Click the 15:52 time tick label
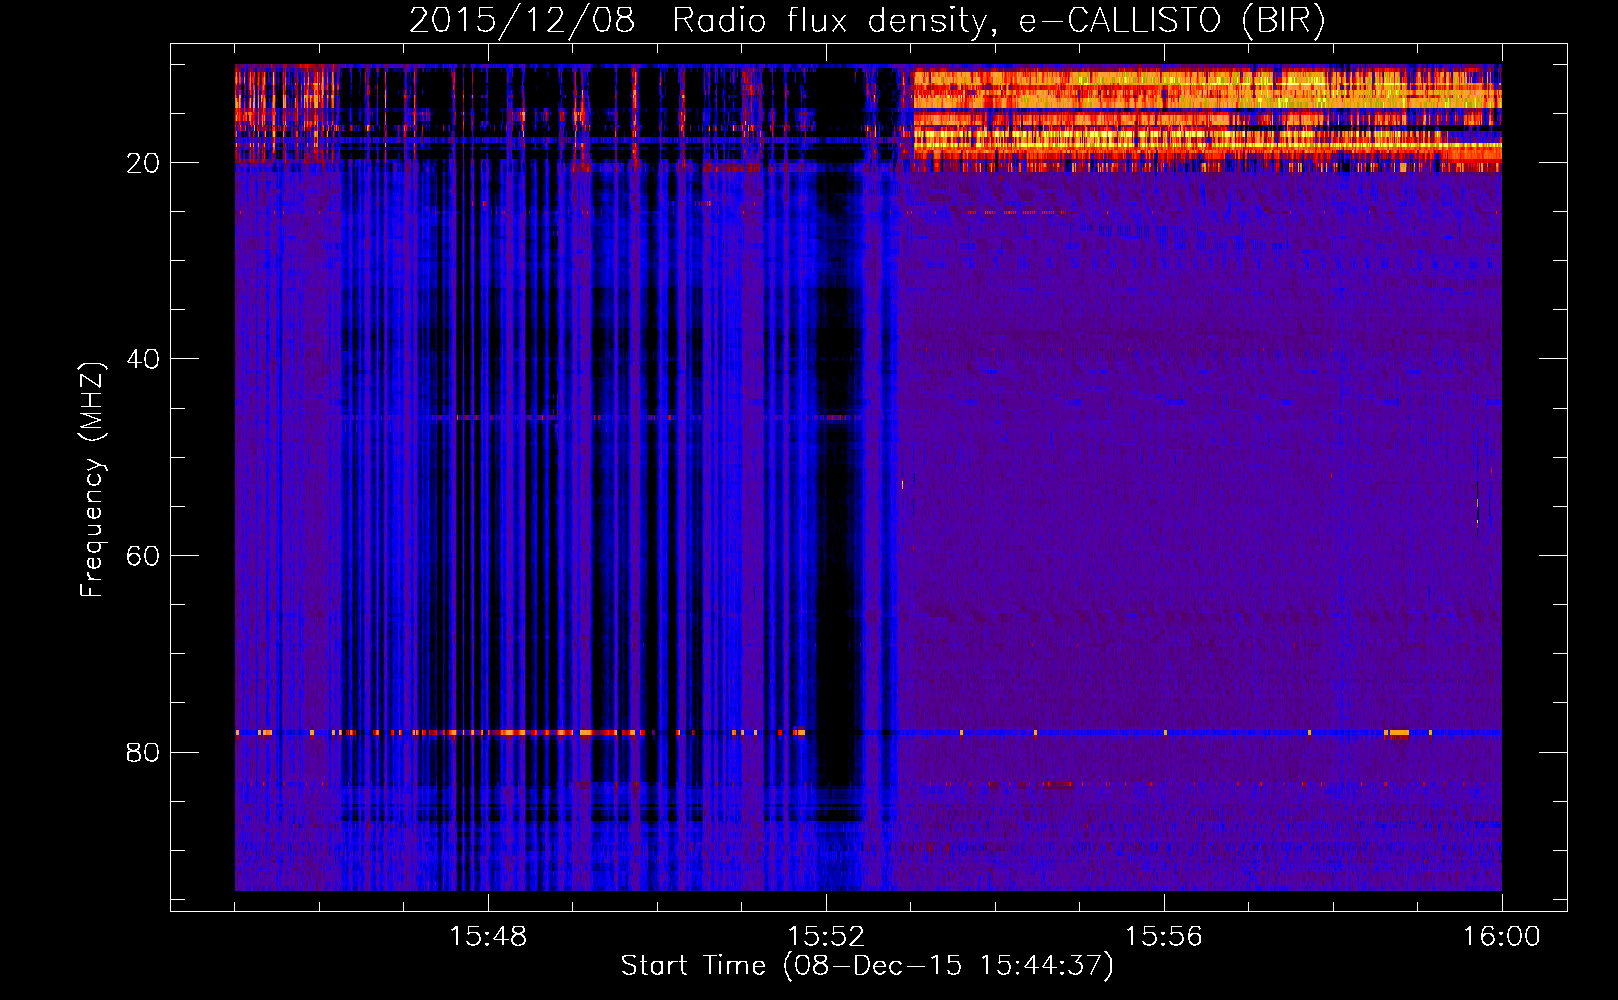Viewport: 1618px width, 1000px height. [826, 936]
